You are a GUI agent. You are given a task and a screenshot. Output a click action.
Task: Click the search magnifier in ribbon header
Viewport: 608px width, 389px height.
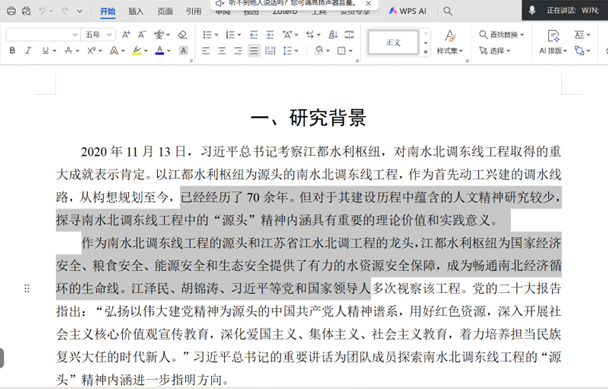(x=447, y=11)
